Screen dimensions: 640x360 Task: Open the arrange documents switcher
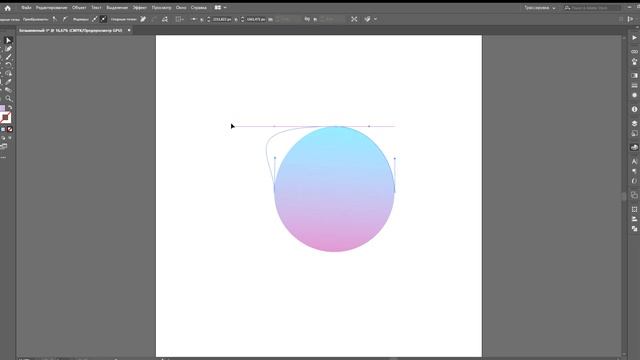pyautogui.click(x=220, y=8)
